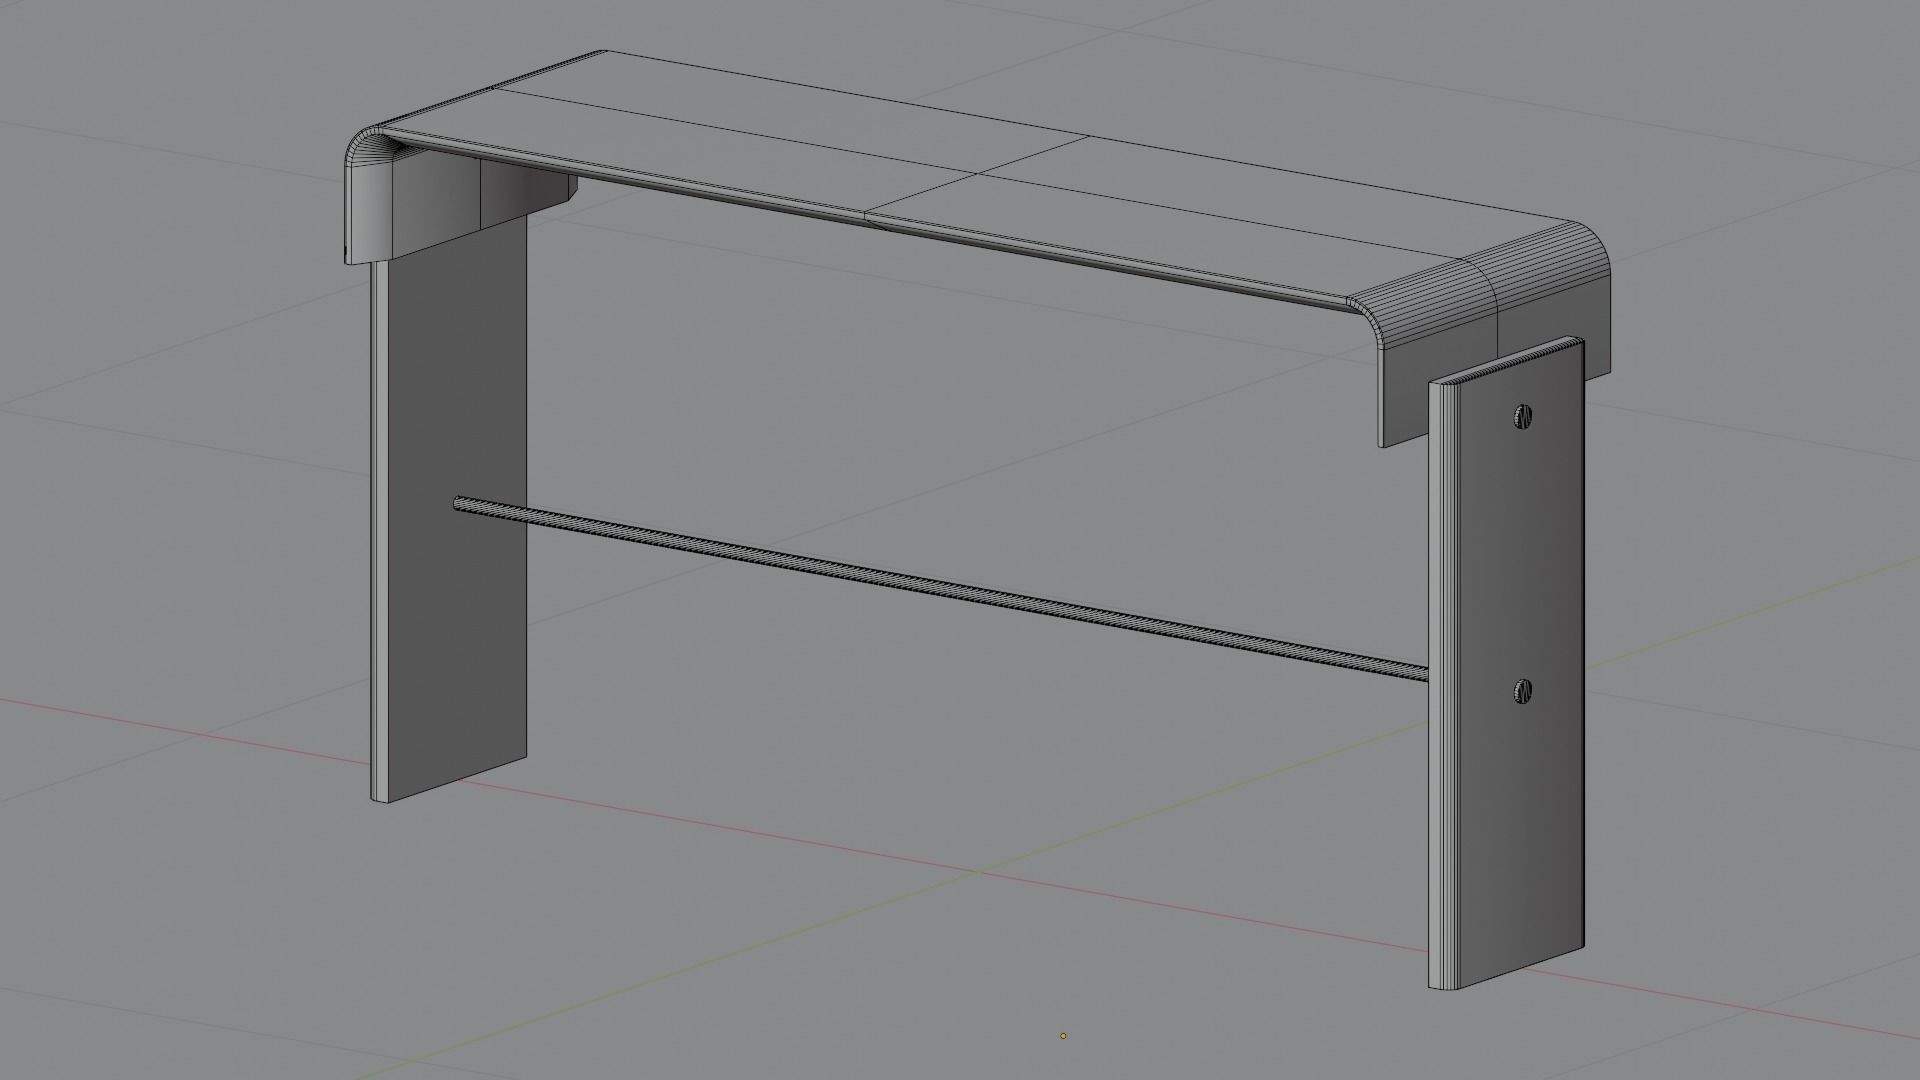
Task: Click the small orange origin dot below the model
Action: click(1063, 1036)
